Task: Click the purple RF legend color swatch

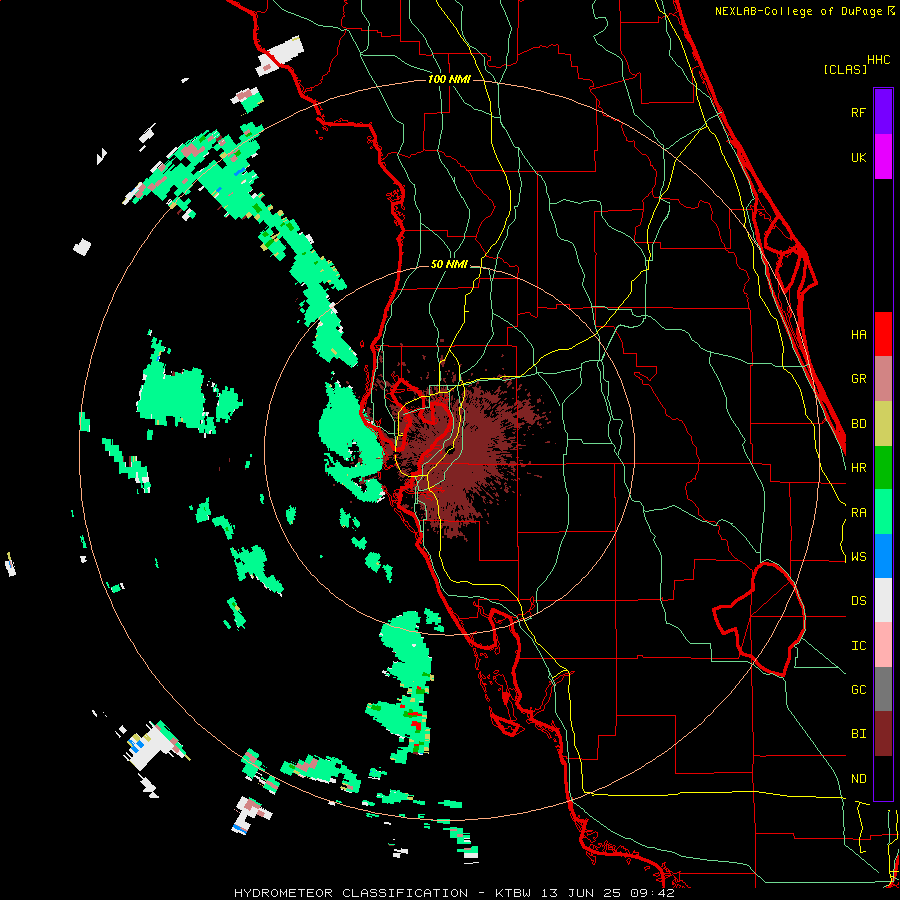Action: click(883, 112)
